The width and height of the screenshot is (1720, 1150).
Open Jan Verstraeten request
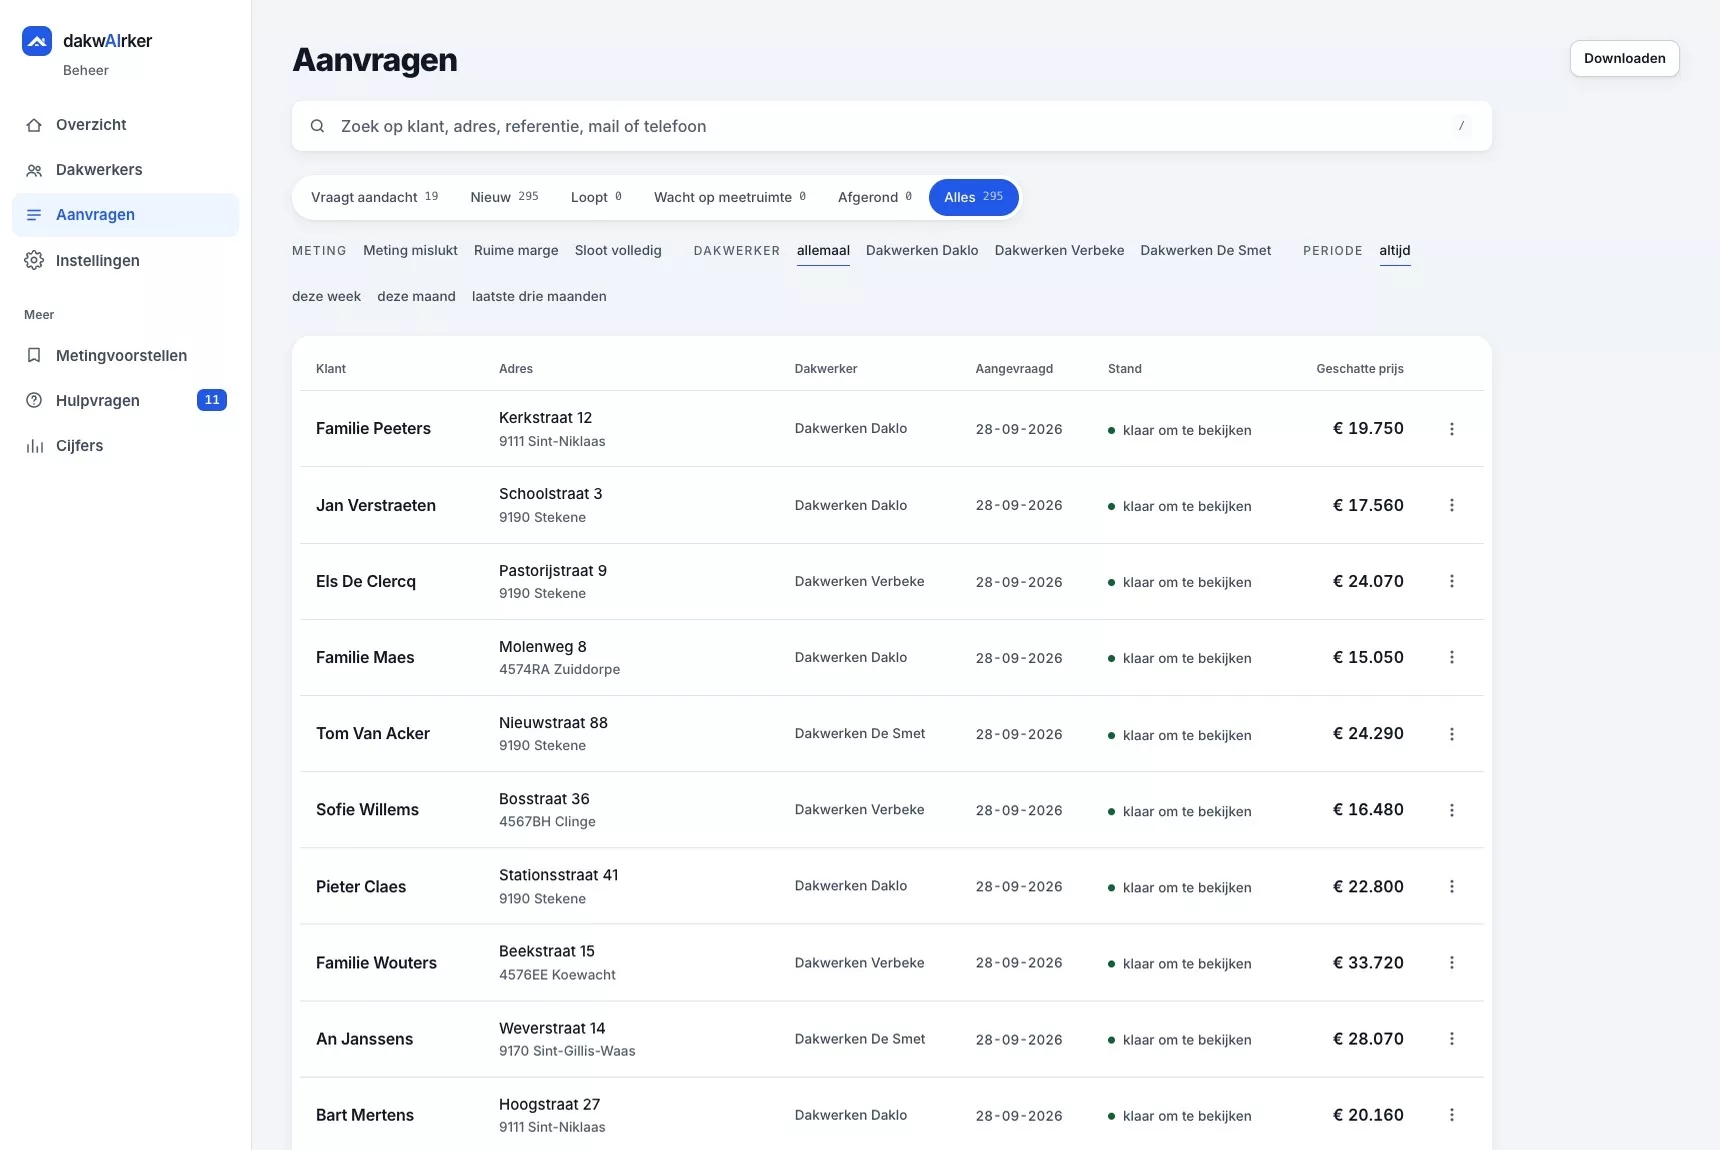tap(892, 505)
